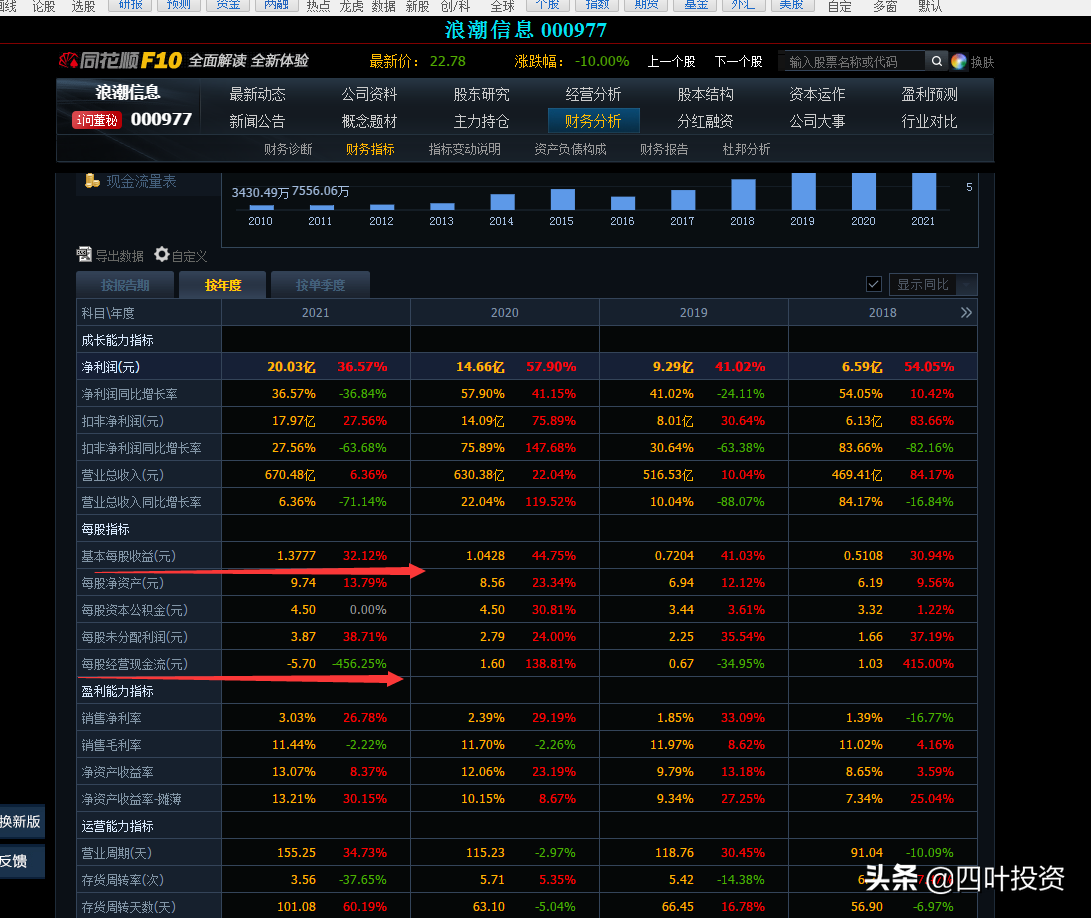This screenshot has height=918, width=1091.
Task: Click the 期货 top toolbar button
Action: click(646, 6)
